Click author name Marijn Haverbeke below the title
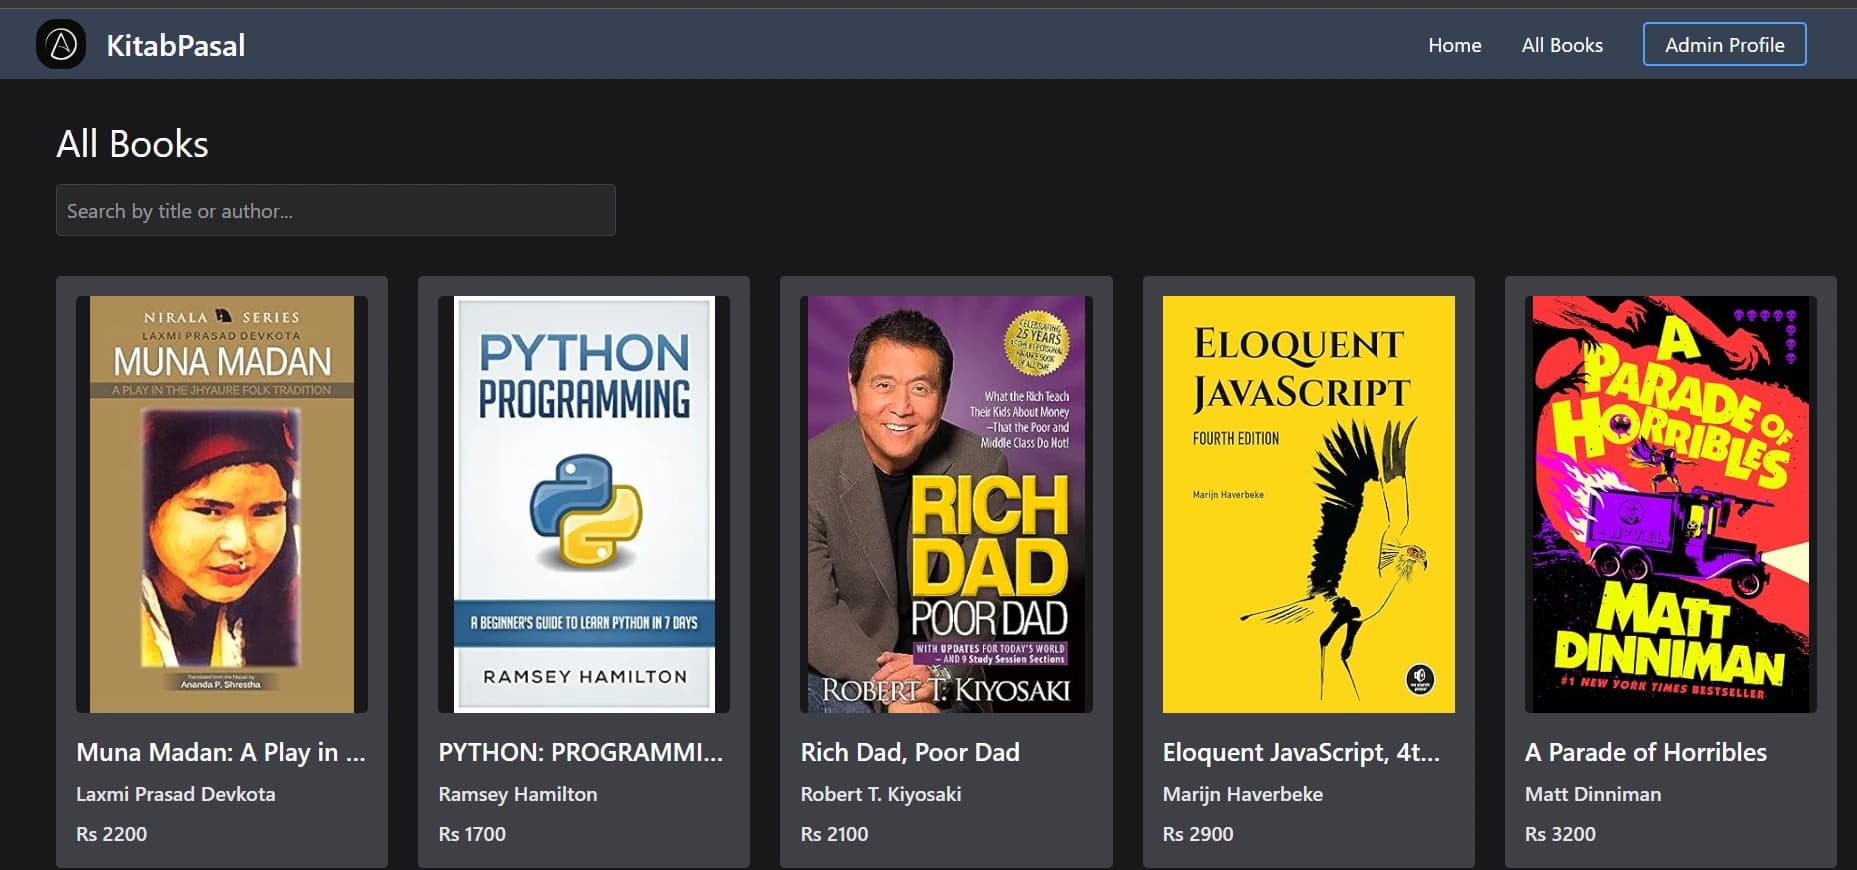Viewport: 1857px width, 870px height. click(x=1243, y=794)
